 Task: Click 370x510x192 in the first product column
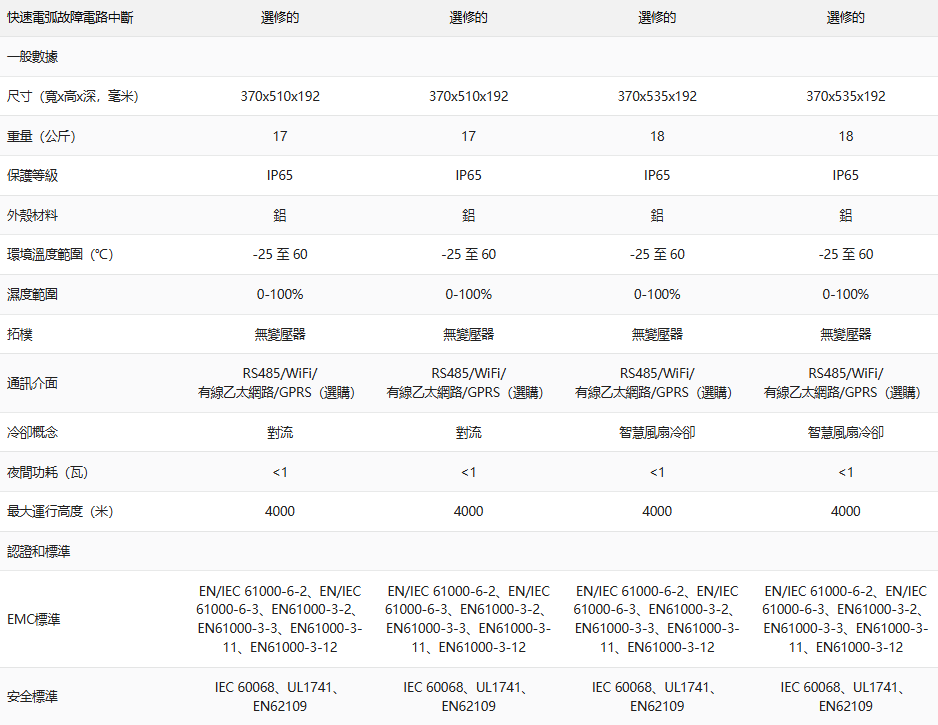(280, 97)
